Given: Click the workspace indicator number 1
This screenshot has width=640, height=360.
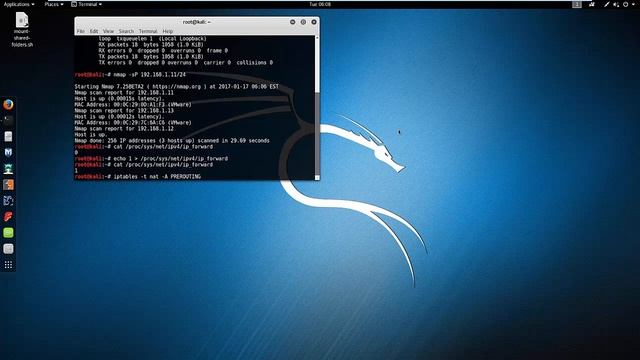Looking at the screenshot, I should [x=576, y=4].
